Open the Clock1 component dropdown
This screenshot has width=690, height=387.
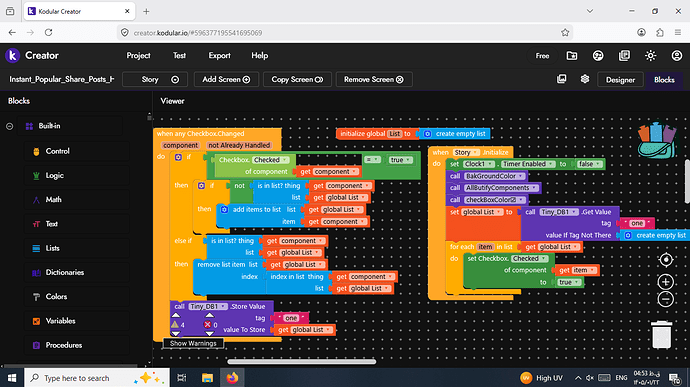[478, 164]
